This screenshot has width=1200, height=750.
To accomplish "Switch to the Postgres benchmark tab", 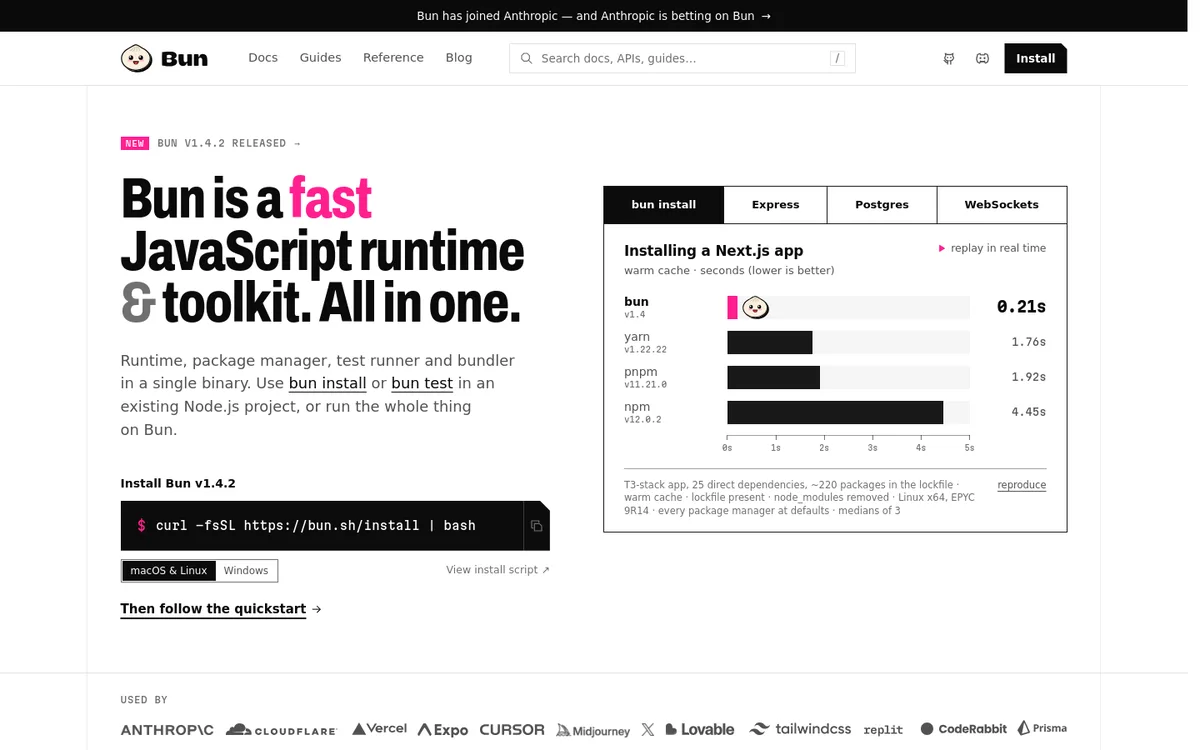I will coord(882,205).
